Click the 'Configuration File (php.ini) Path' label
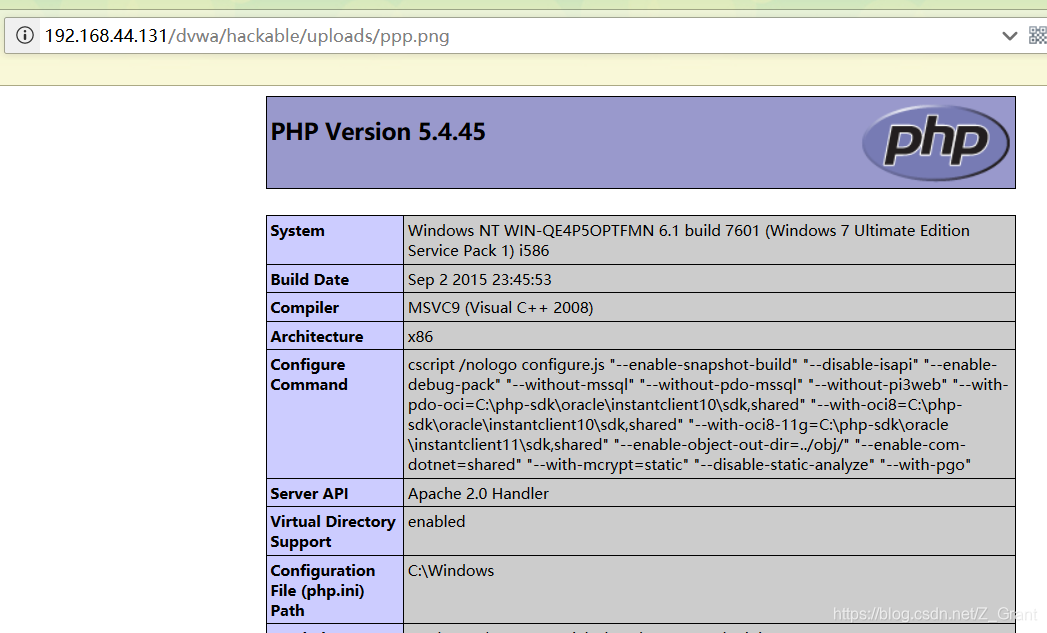The image size is (1047, 633). point(323,590)
